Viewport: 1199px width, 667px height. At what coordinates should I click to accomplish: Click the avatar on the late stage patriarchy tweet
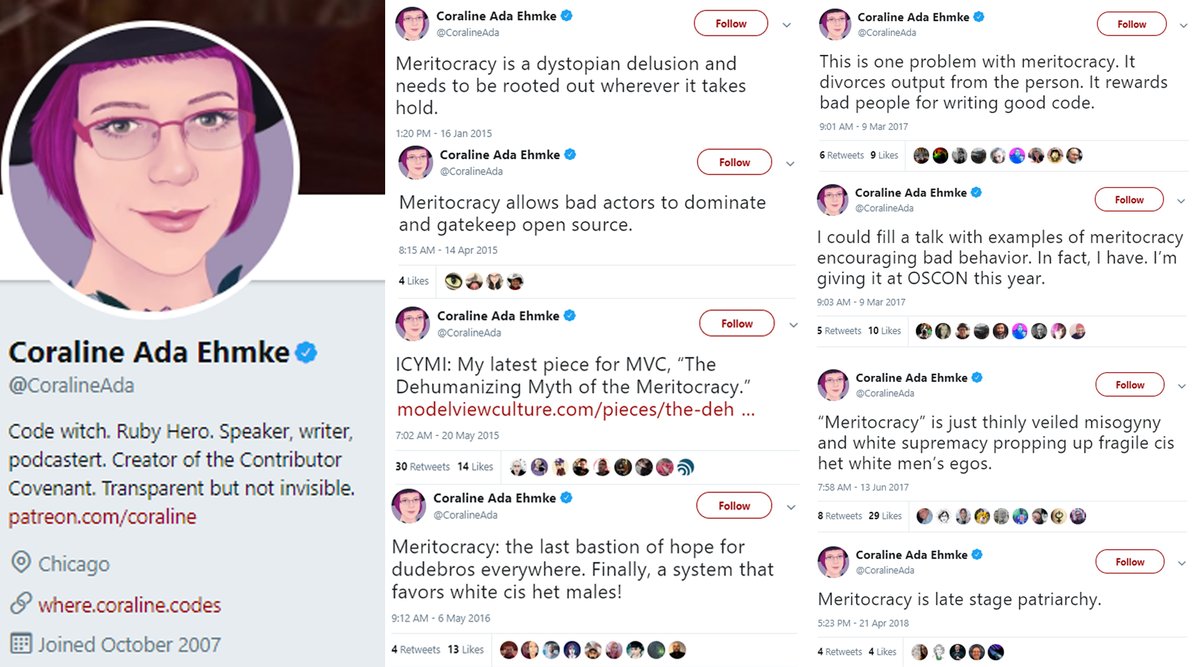pos(832,561)
